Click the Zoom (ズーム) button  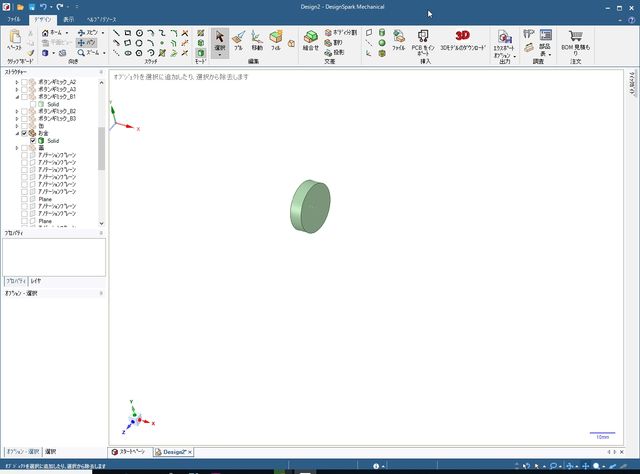(x=89, y=53)
